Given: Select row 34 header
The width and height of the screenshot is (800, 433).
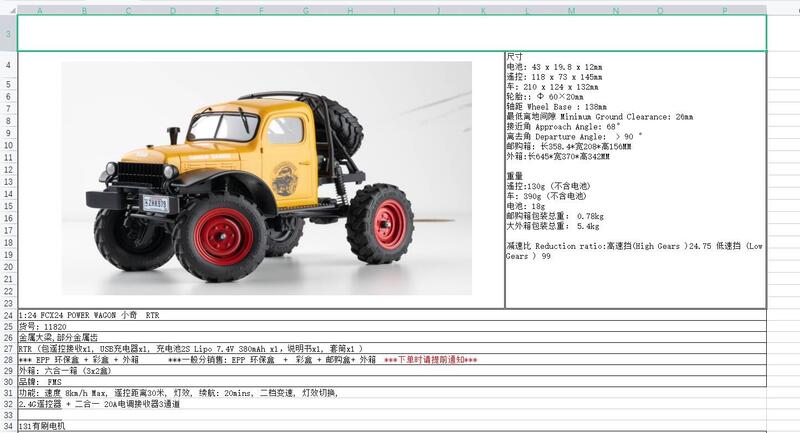Looking at the screenshot, I should pos(8,426).
